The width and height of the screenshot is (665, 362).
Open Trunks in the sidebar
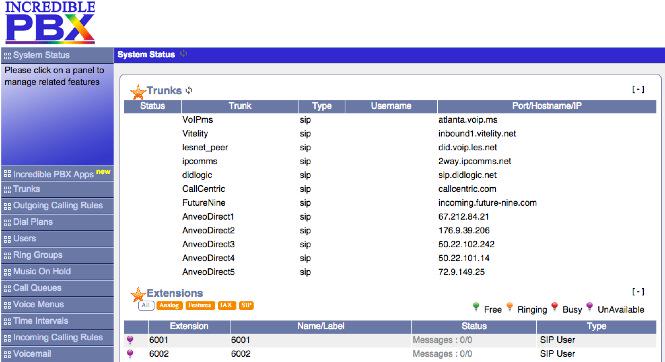coord(57,189)
